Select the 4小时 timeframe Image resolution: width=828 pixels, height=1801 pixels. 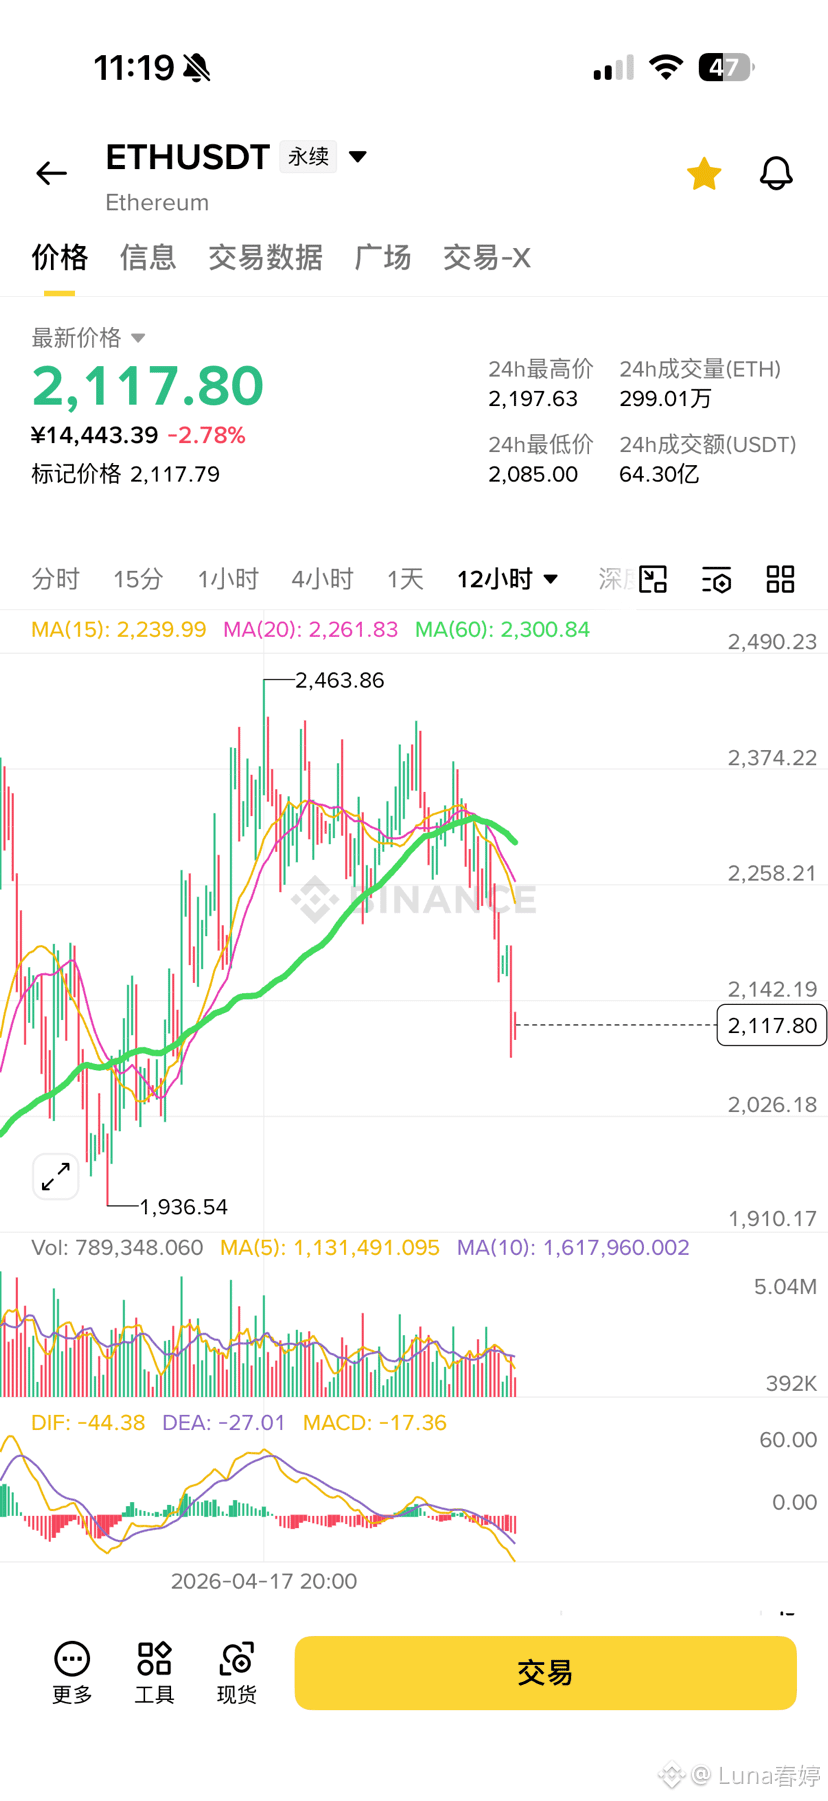[x=322, y=579]
